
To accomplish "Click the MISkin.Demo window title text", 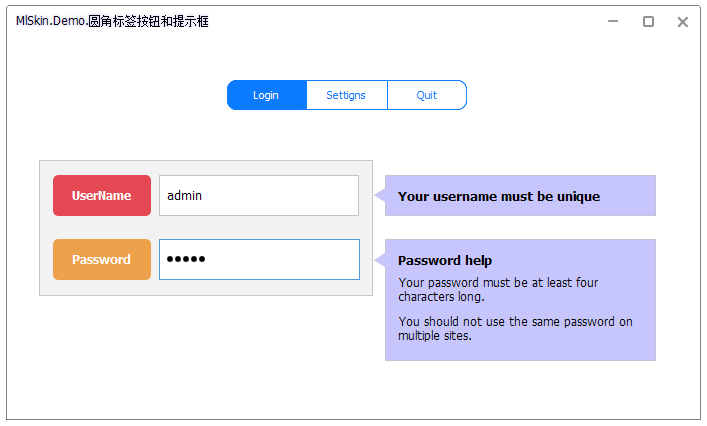I will point(112,21).
